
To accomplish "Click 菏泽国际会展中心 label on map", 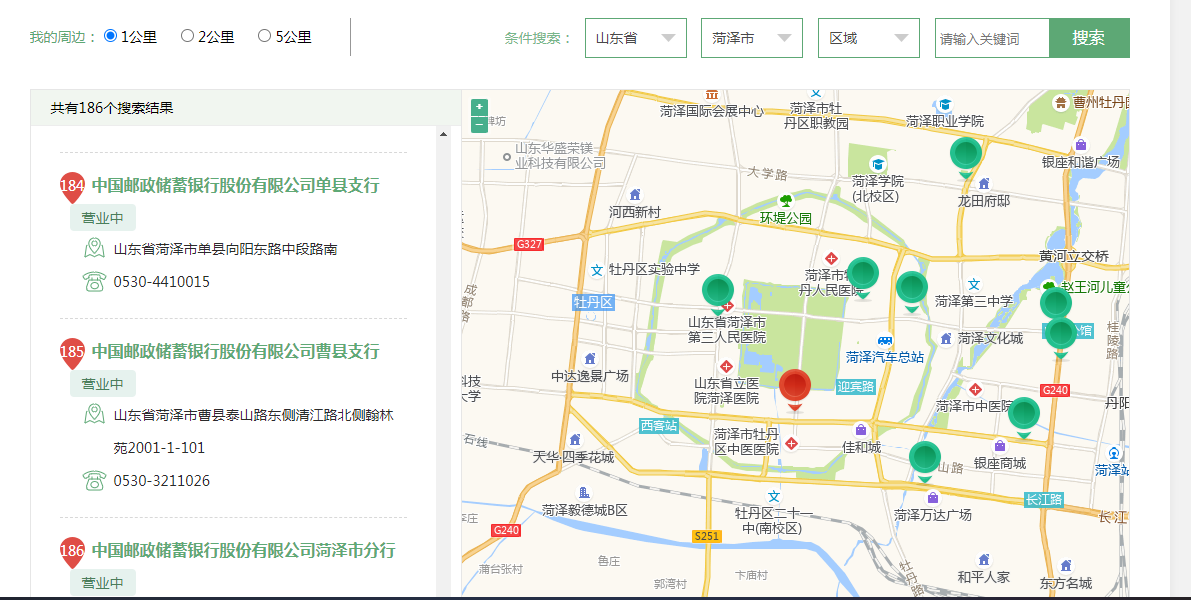I will point(712,111).
